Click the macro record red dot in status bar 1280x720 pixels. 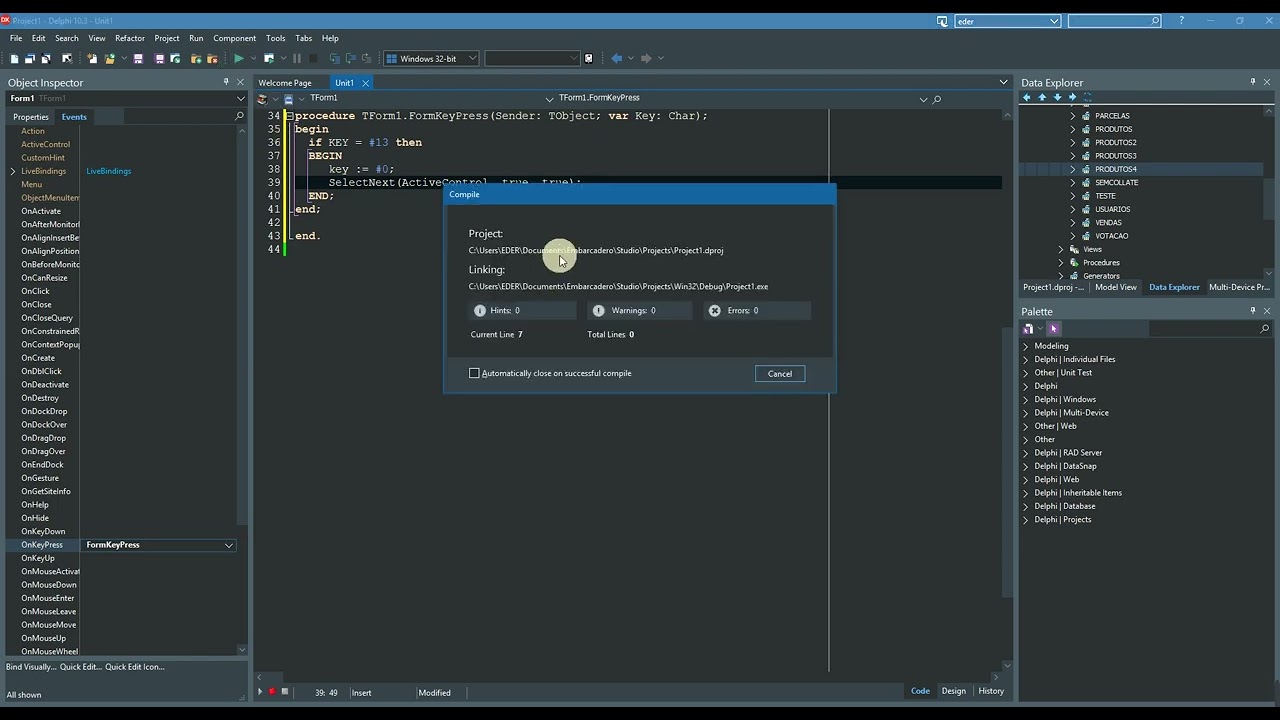coord(272,692)
